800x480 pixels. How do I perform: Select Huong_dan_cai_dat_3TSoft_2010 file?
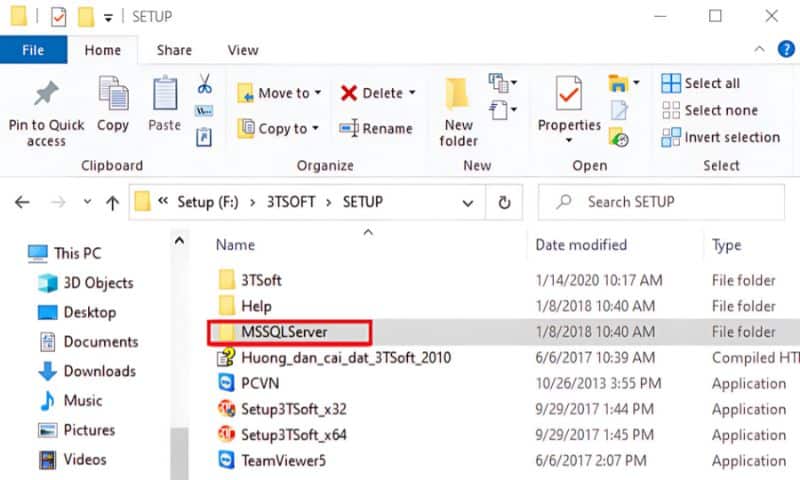coord(334,358)
